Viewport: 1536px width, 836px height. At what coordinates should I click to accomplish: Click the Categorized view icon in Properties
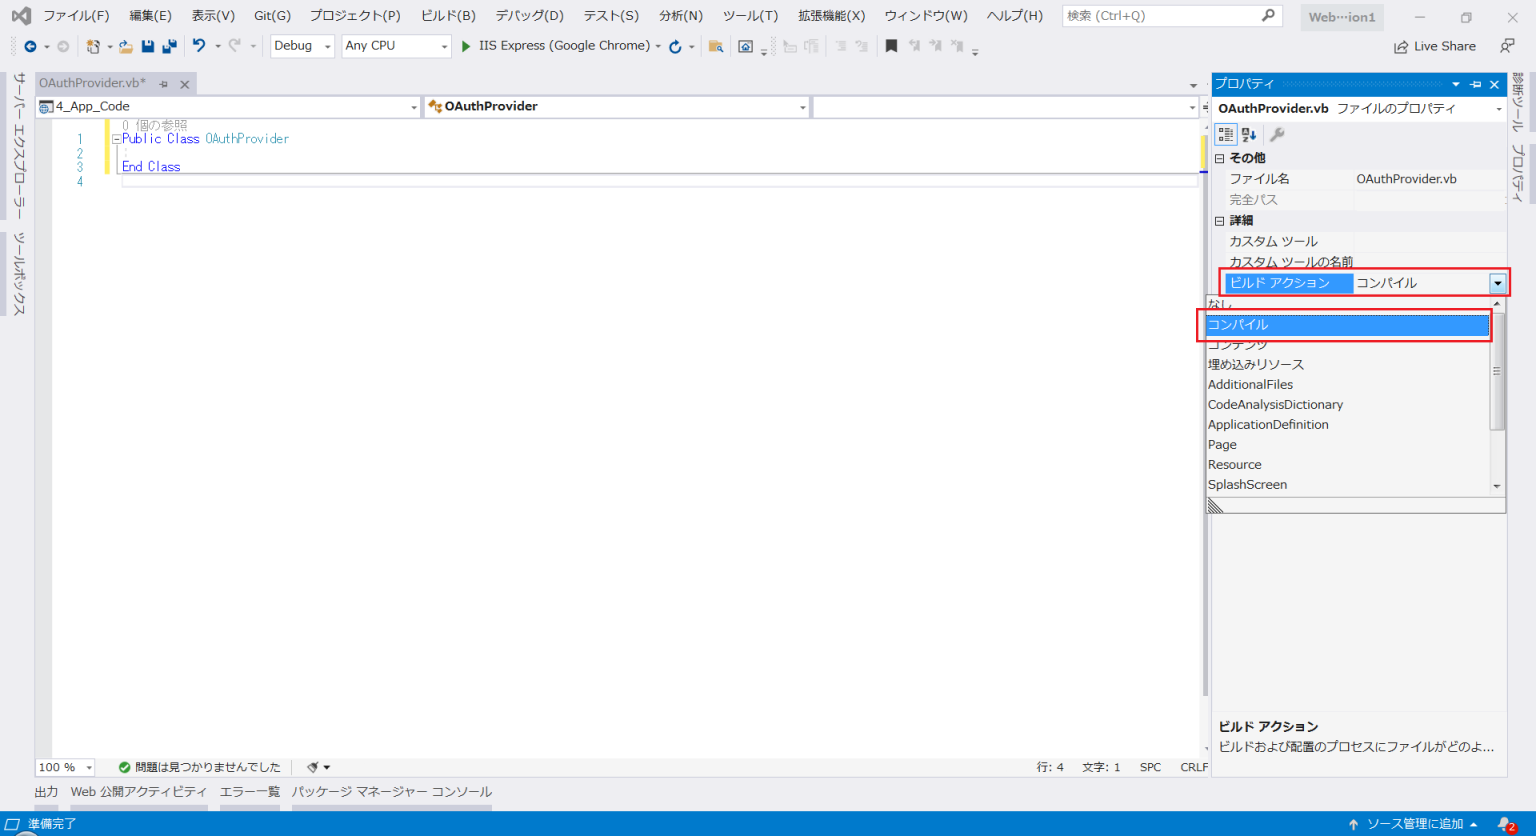[1225, 134]
